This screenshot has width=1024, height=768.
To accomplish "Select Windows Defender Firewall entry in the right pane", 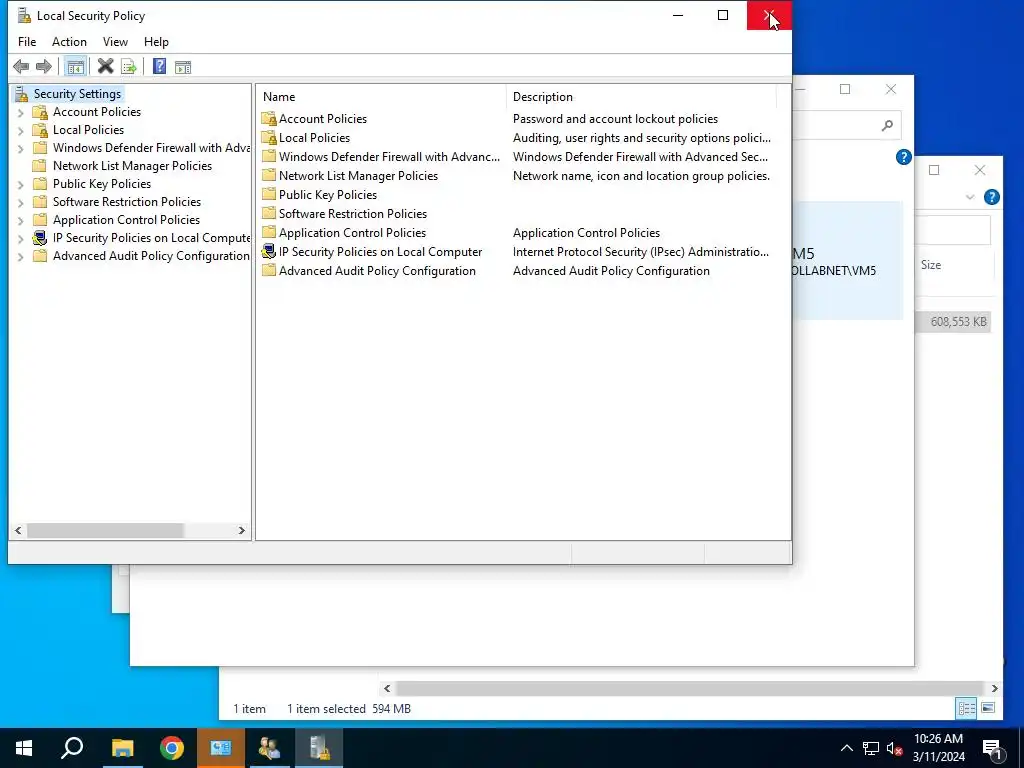I will tap(389, 156).
